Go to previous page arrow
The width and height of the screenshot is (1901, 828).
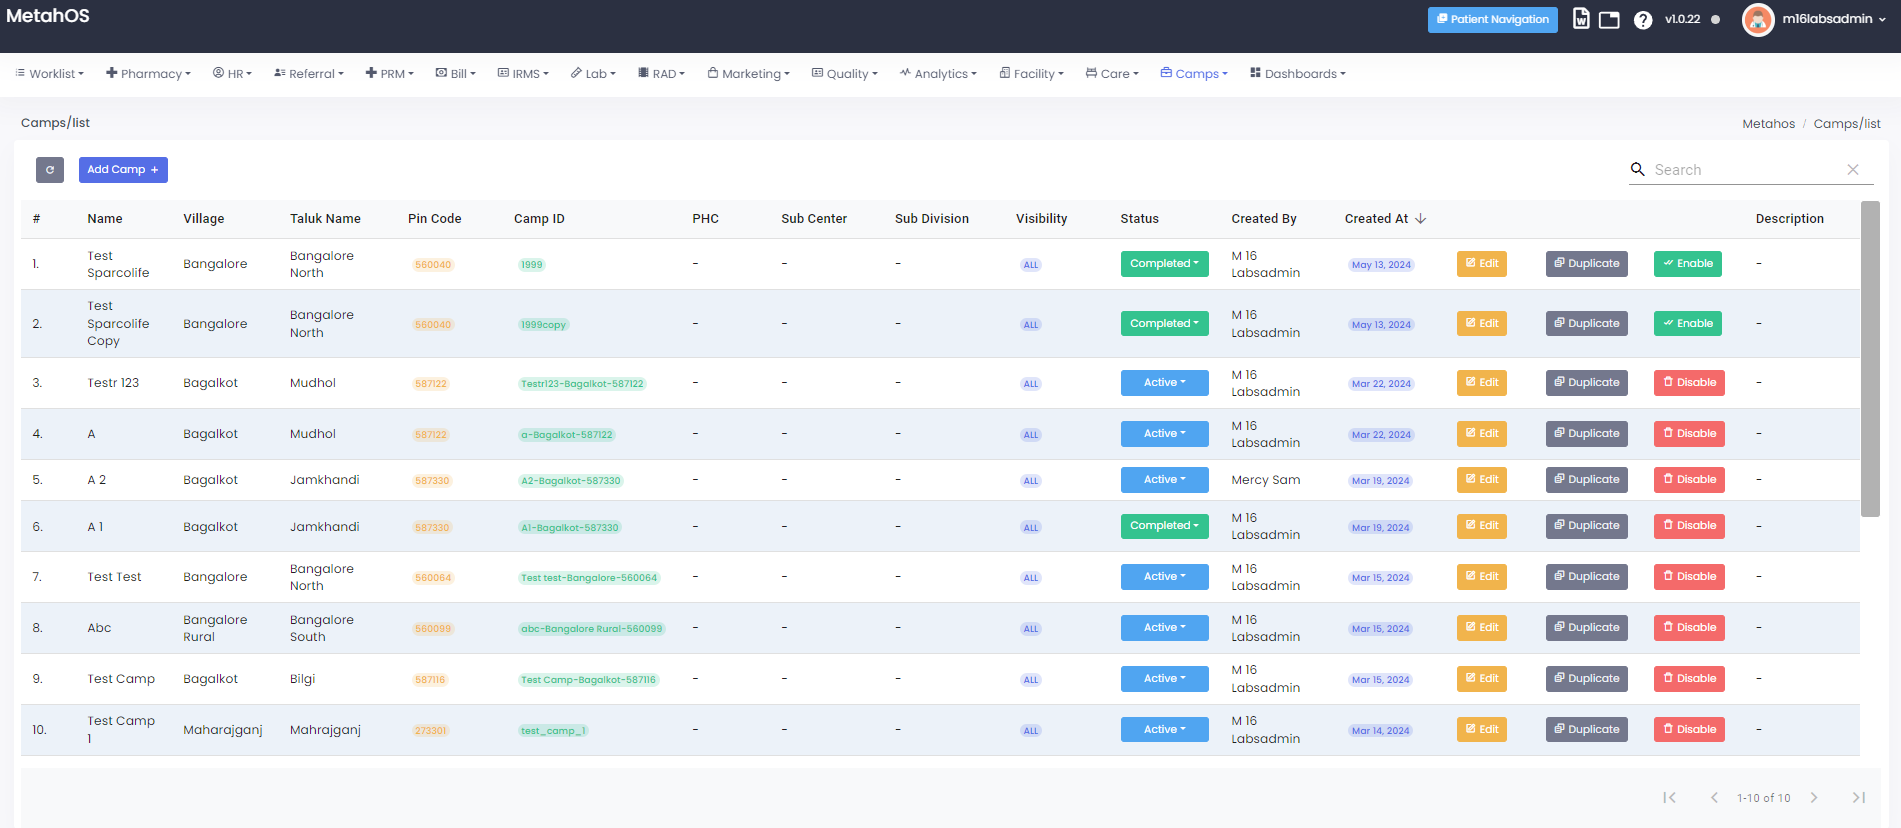pos(1714,797)
